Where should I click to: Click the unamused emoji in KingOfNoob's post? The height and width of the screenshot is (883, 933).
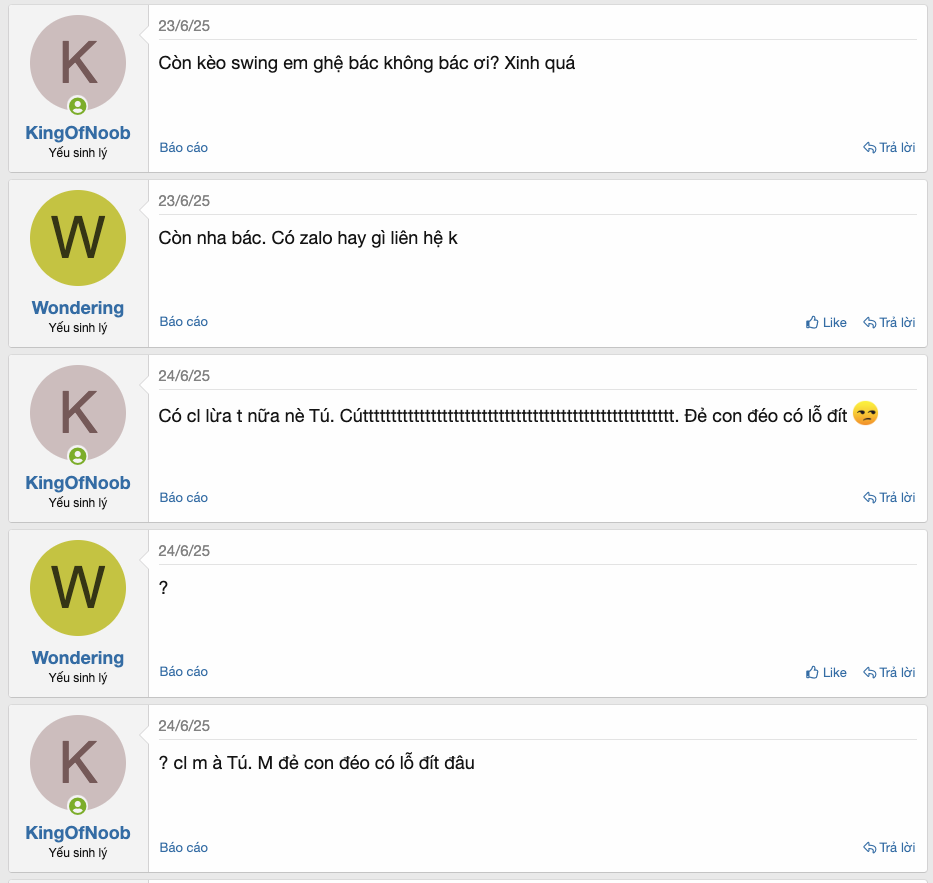pos(865,414)
